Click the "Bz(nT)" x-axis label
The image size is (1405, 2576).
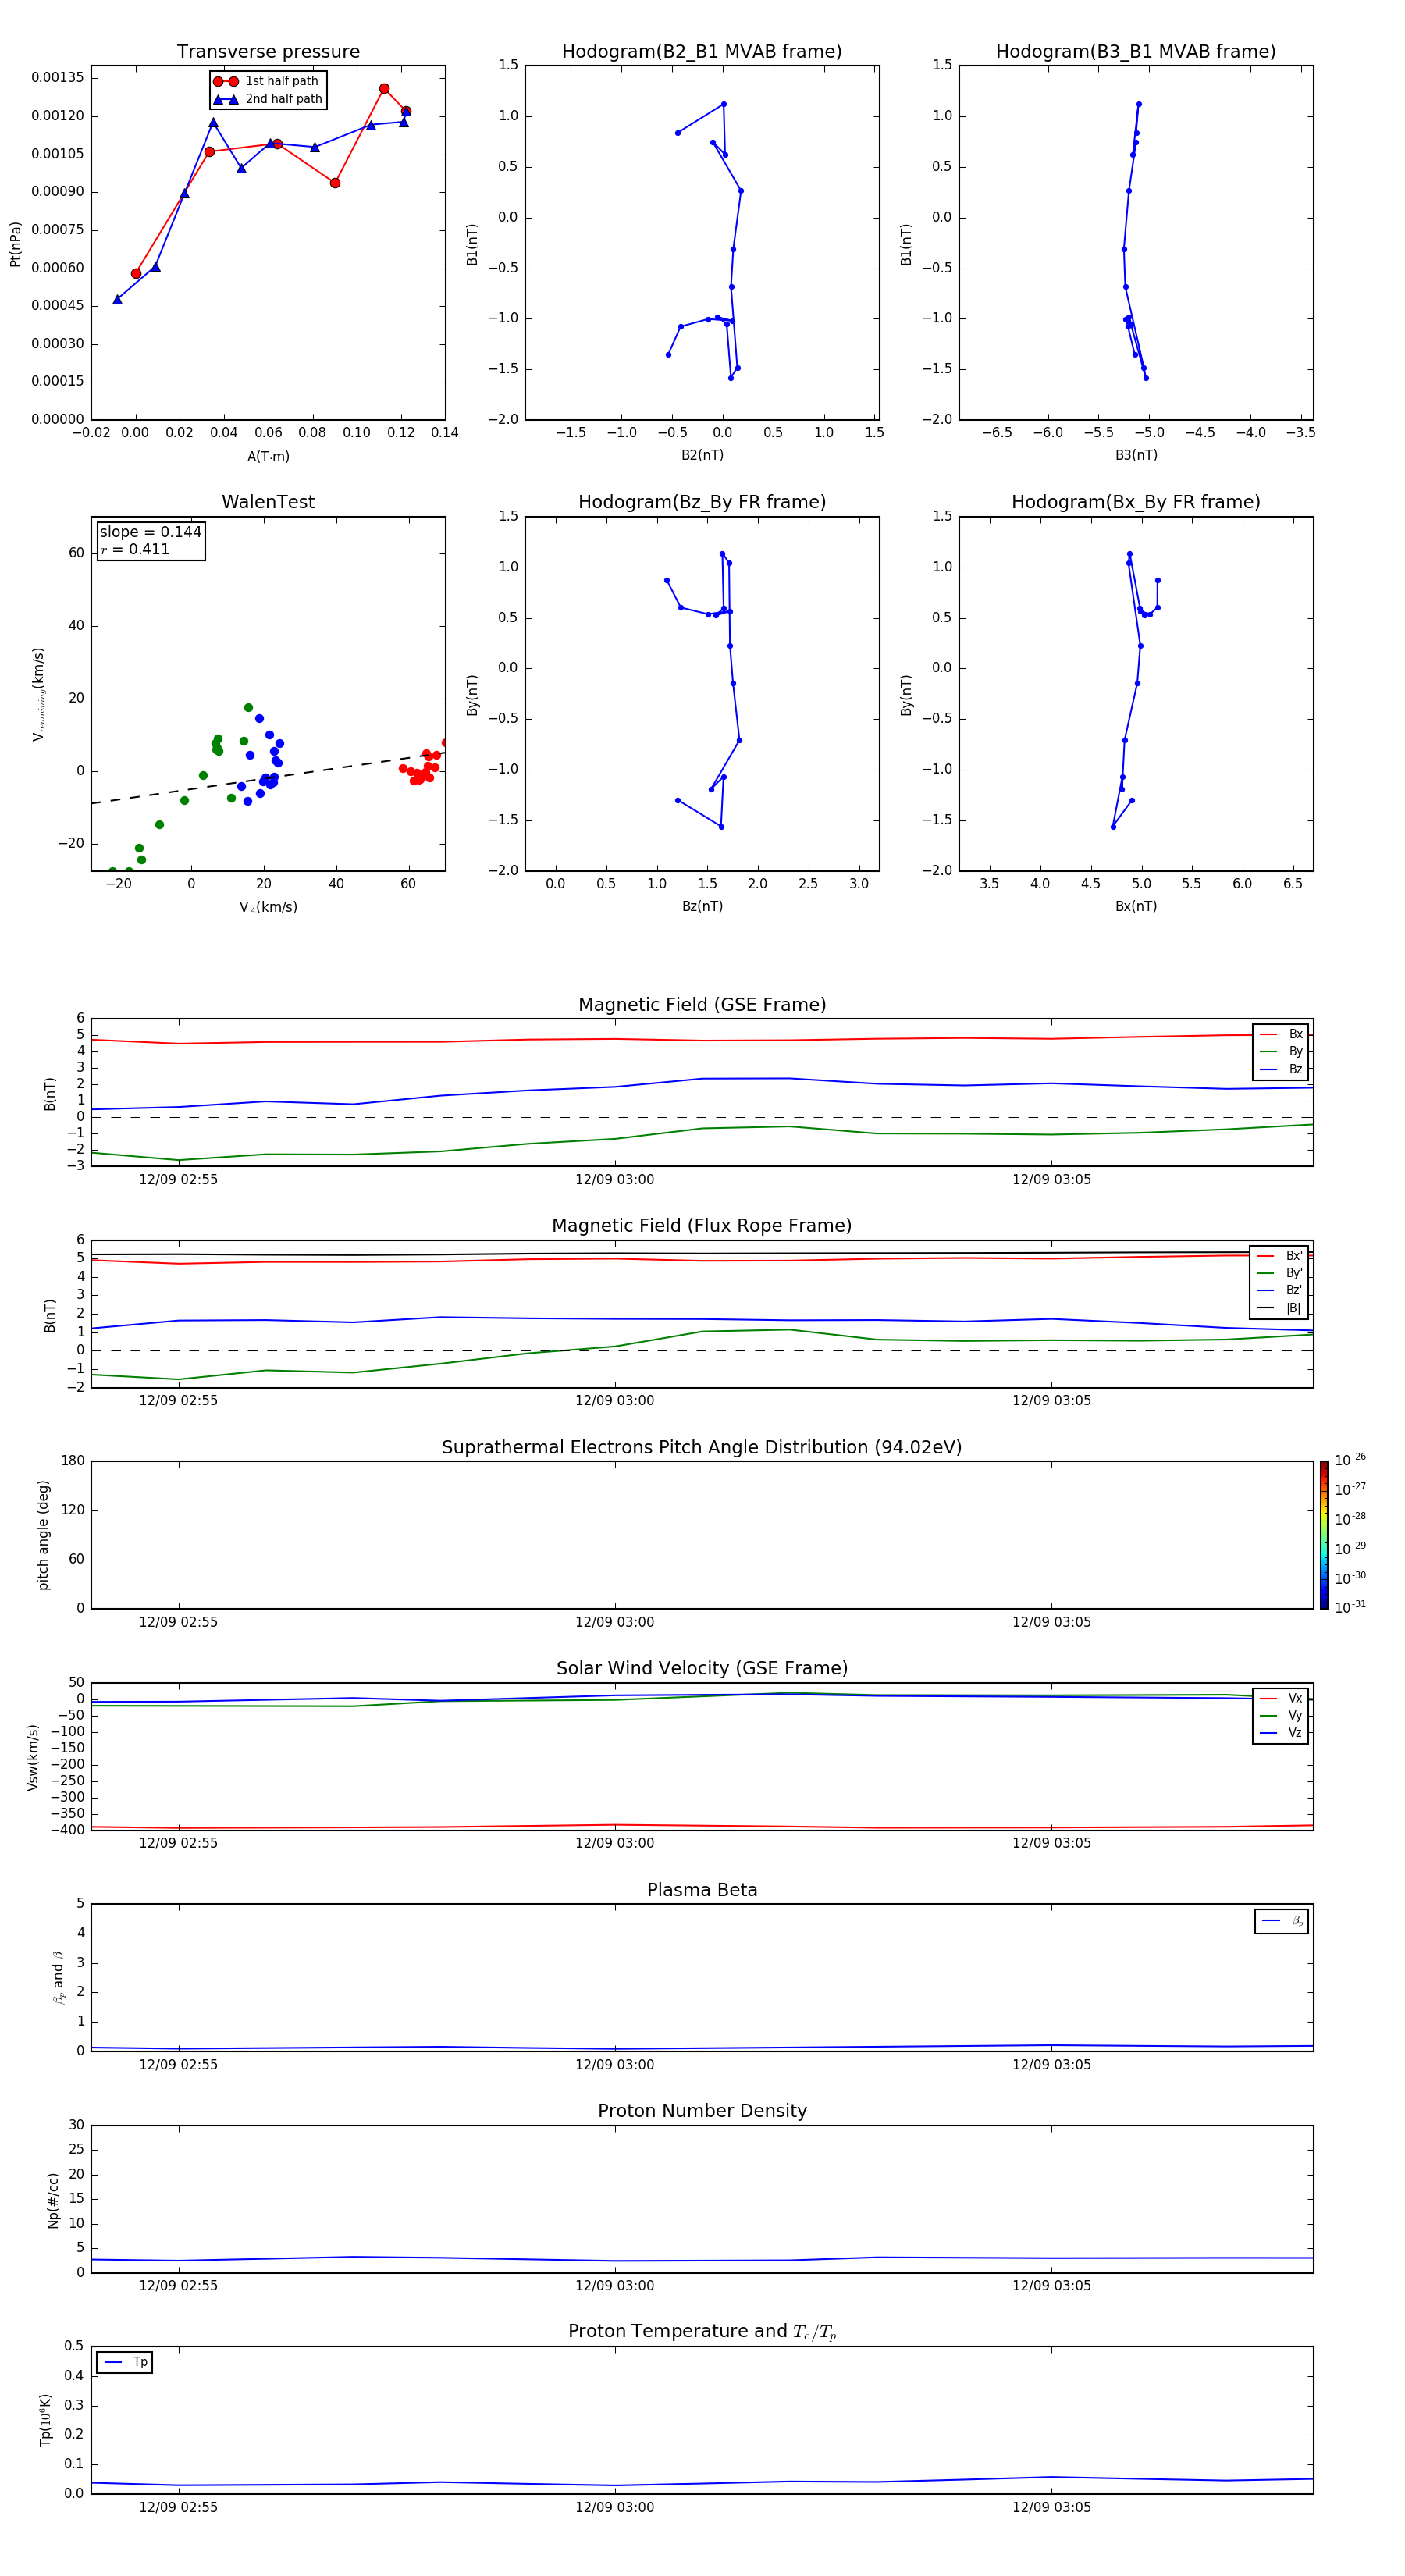(702, 906)
